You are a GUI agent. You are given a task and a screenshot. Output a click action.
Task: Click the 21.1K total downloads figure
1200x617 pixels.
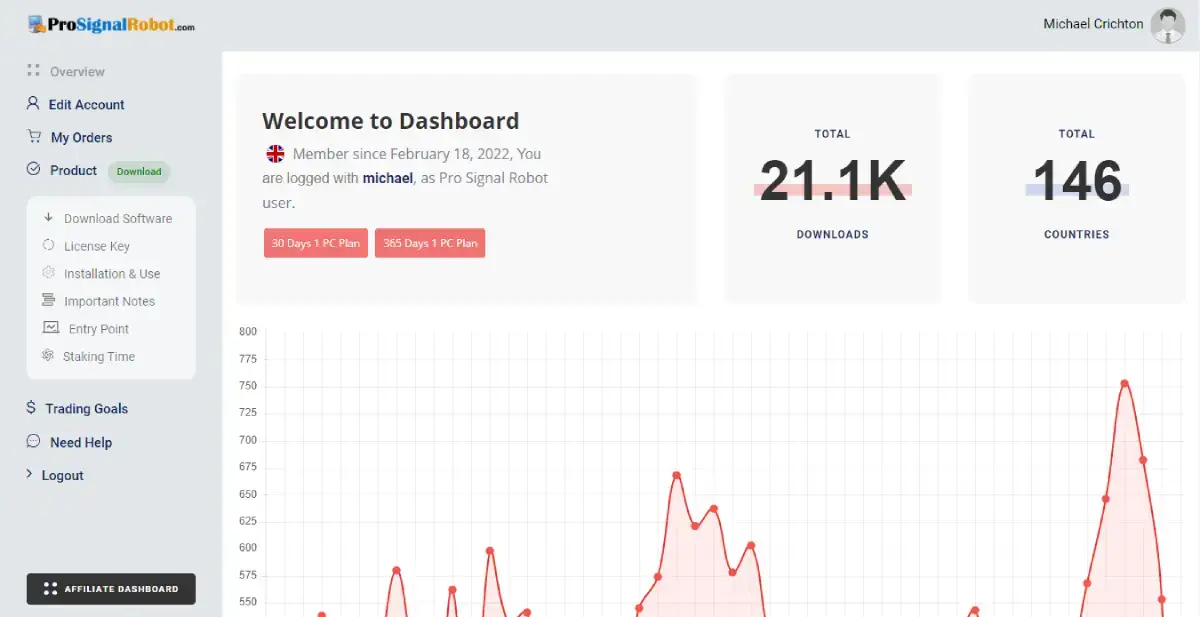point(833,181)
